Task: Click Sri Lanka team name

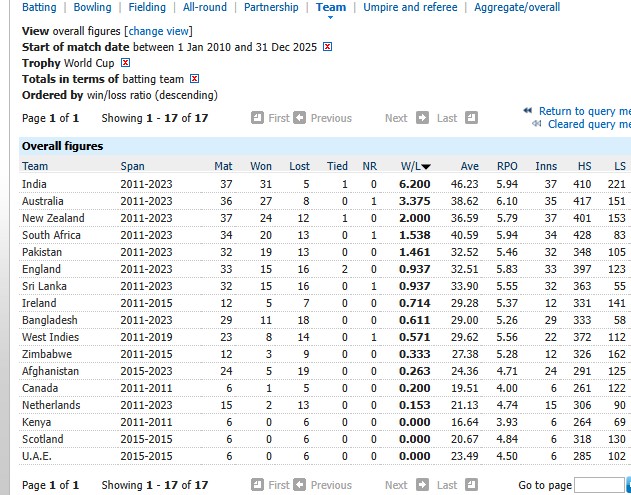Action: click(44, 286)
